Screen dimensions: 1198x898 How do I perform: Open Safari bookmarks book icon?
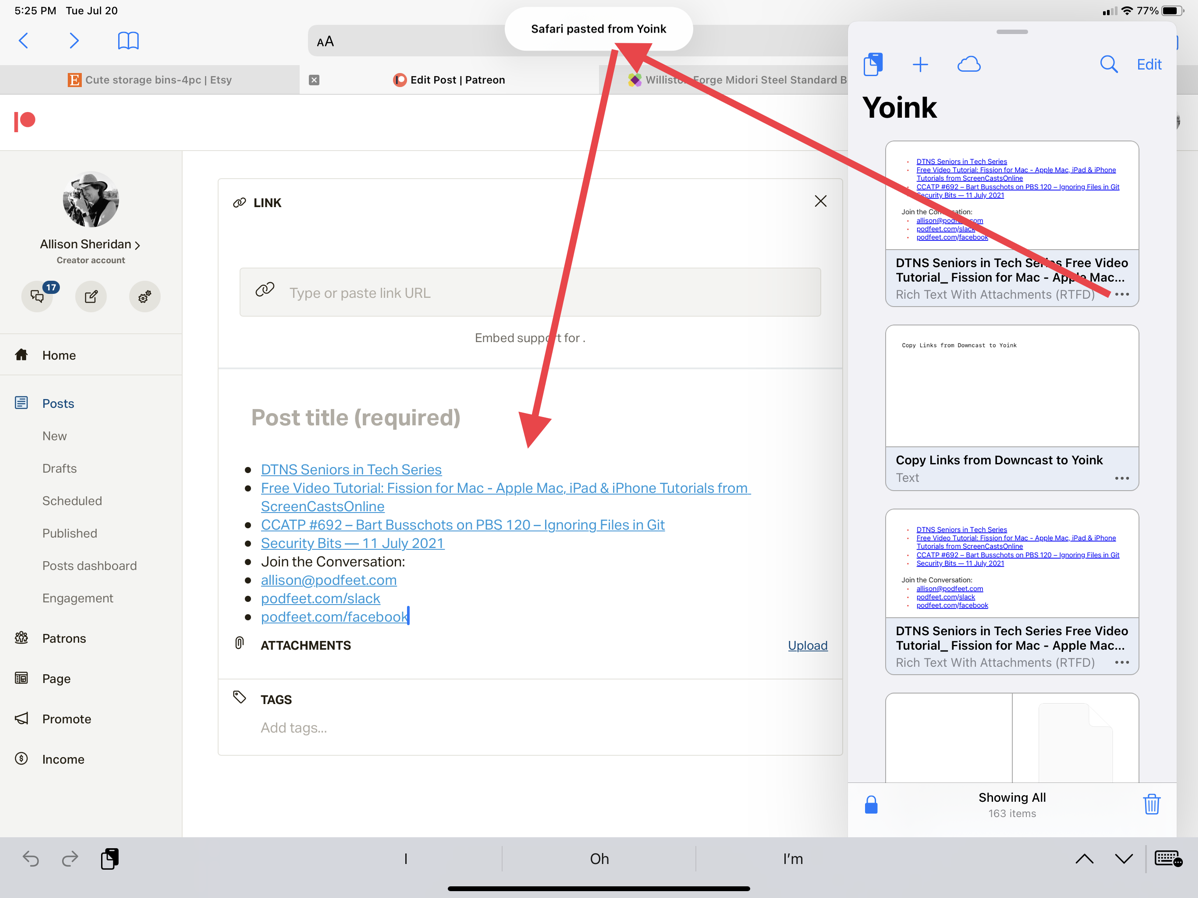[128, 41]
